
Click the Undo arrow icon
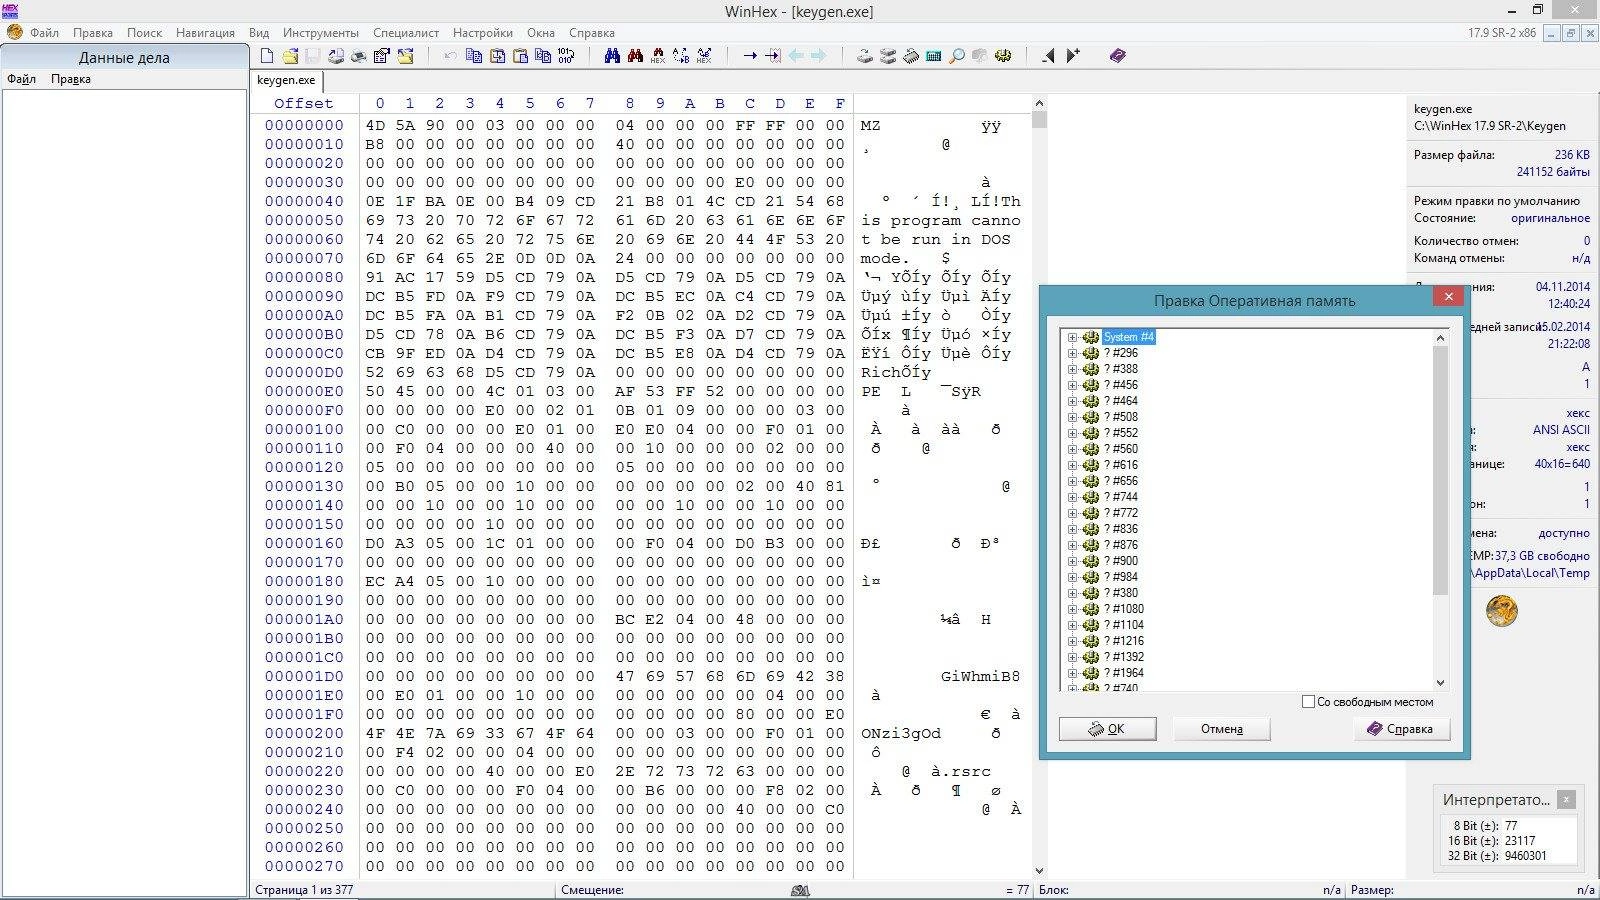450,56
